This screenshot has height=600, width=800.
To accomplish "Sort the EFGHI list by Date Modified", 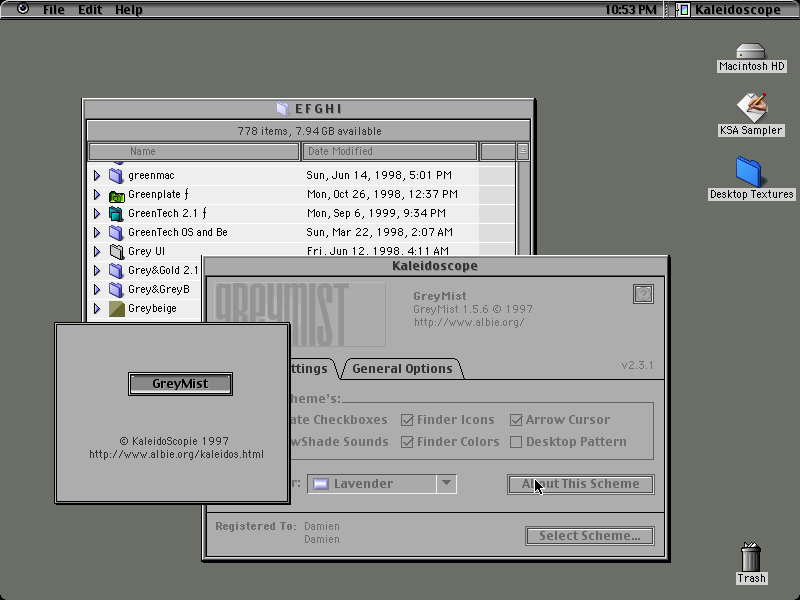I will (x=390, y=152).
